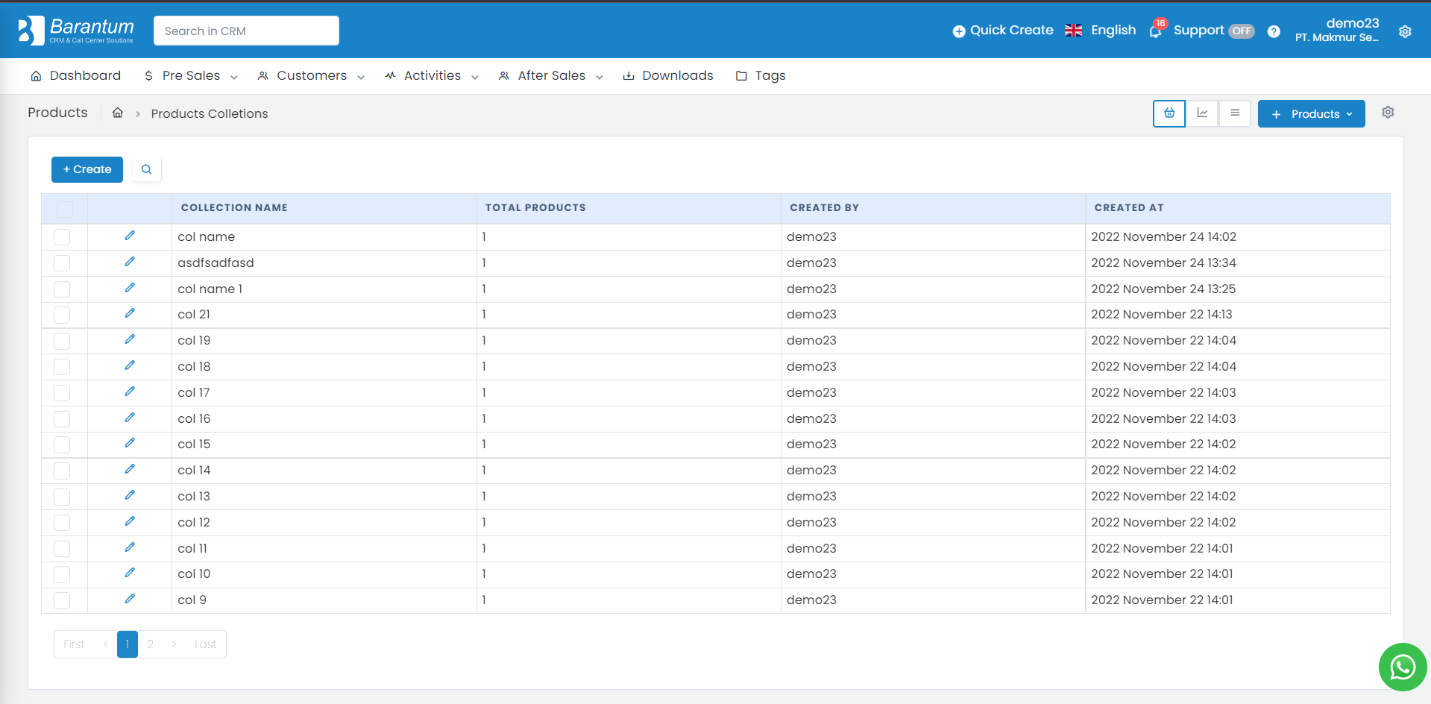The width and height of the screenshot is (1431, 704).
Task: Toggle the Support OFF switch
Action: [x=1241, y=31]
